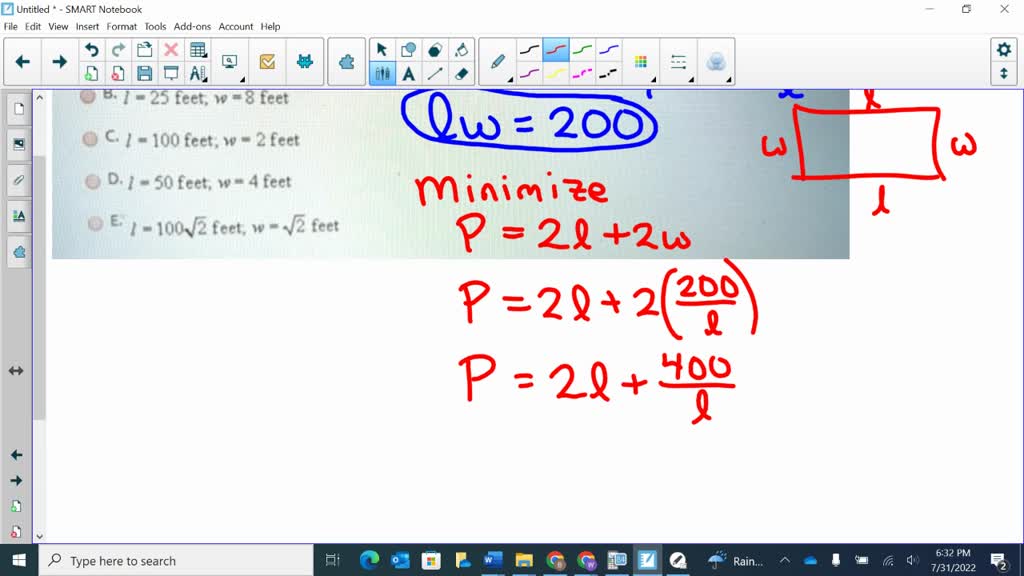The height and width of the screenshot is (576, 1024).
Task: Expand the Pen tool options arrow
Action: [511, 78]
